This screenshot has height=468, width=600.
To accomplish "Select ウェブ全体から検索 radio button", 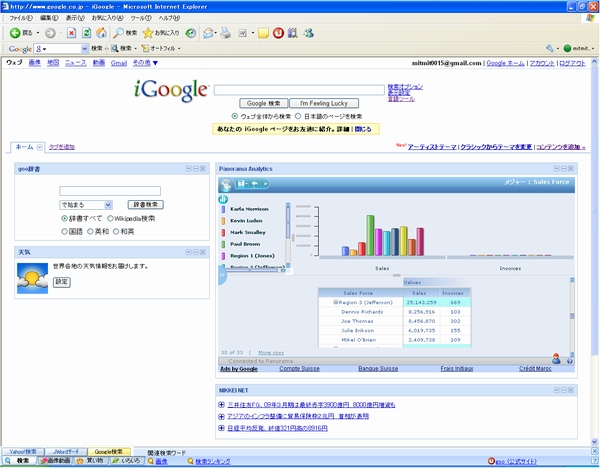I will (x=235, y=116).
